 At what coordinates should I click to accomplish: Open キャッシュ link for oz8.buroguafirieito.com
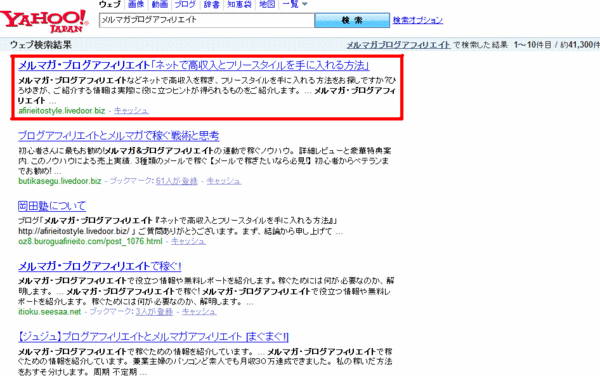coord(188,241)
